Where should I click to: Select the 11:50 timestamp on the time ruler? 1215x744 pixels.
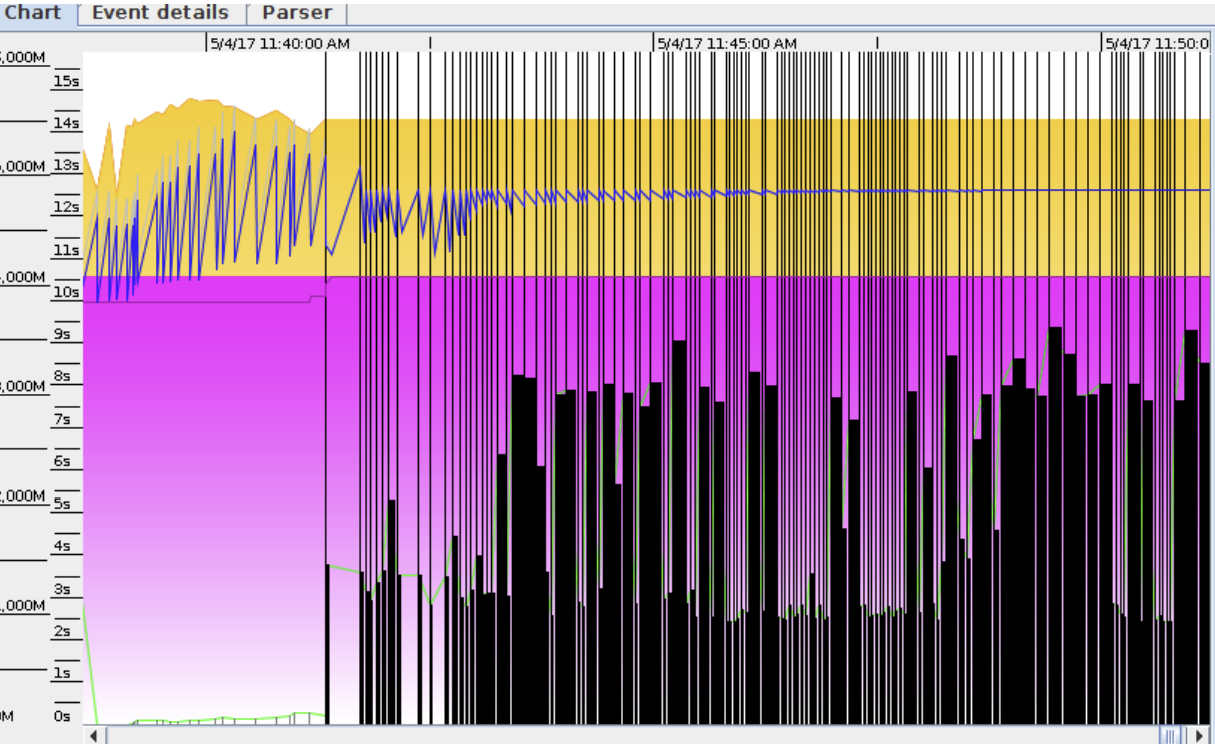click(x=1157, y=43)
